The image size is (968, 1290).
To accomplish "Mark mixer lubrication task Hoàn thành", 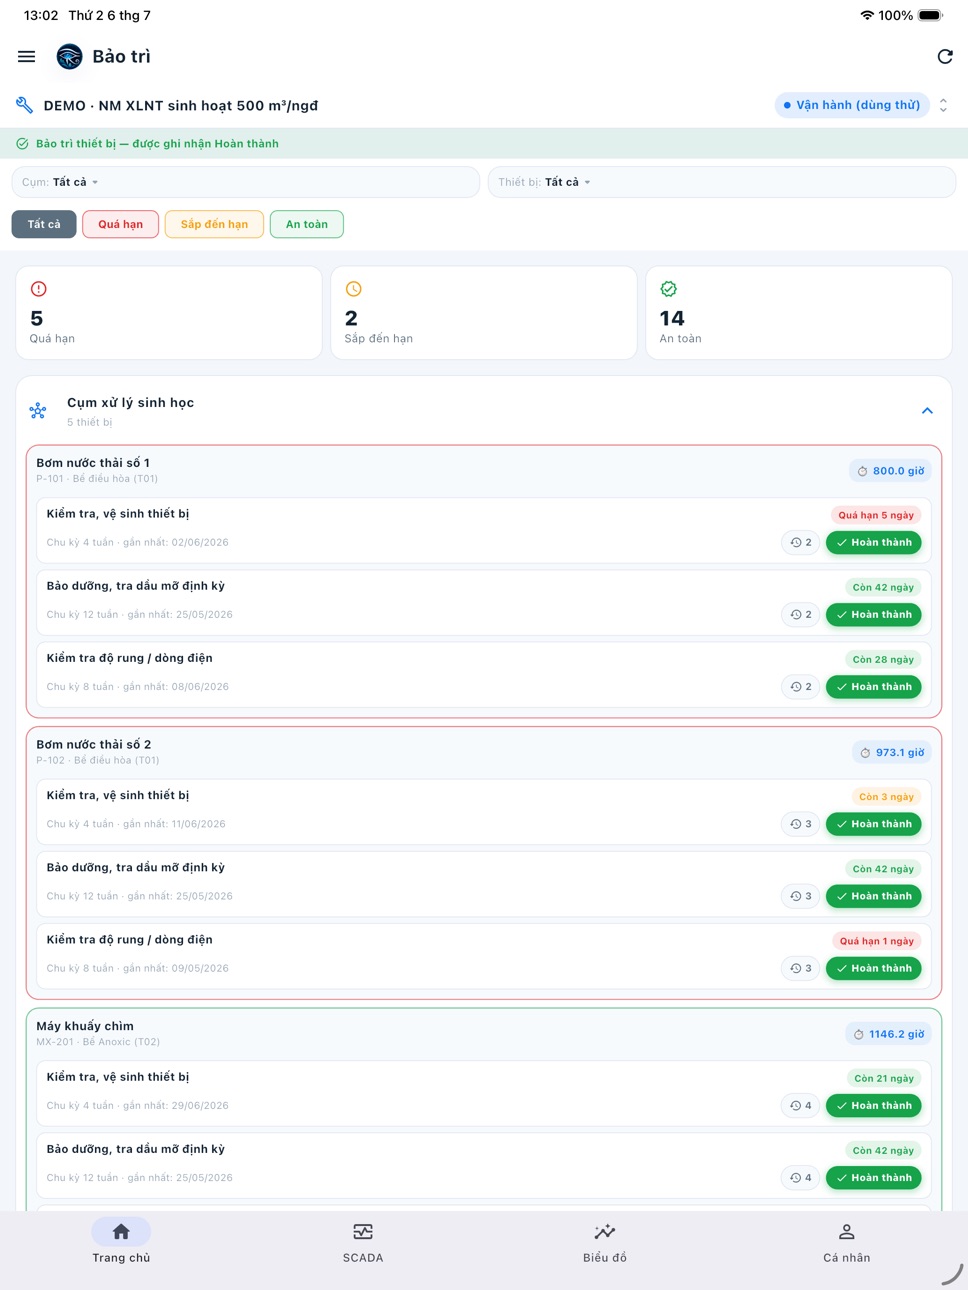I will pyautogui.click(x=874, y=1178).
